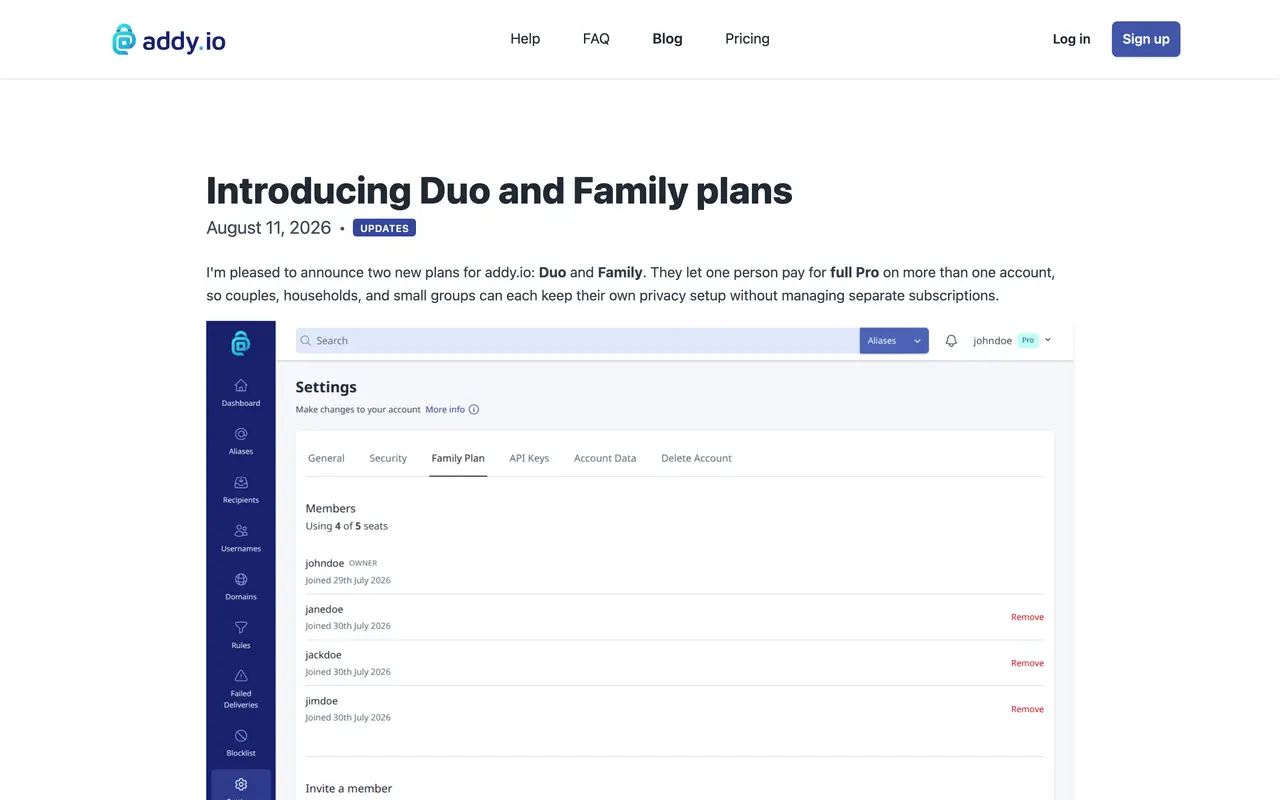Open Settings gear in the sidebar

pyautogui.click(x=241, y=785)
